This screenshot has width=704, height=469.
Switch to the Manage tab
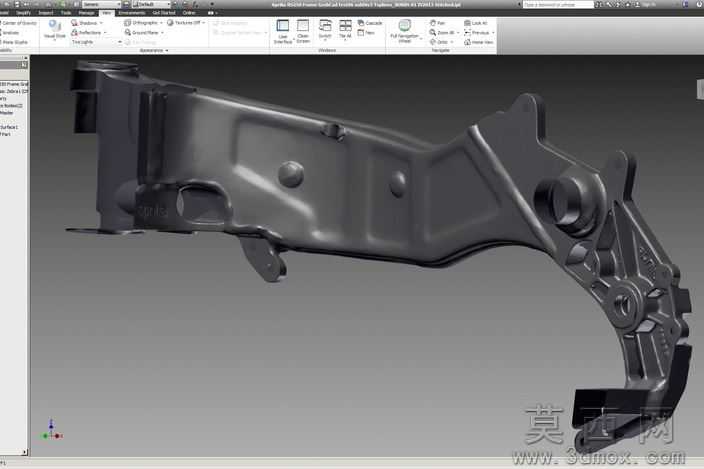[86, 13]
